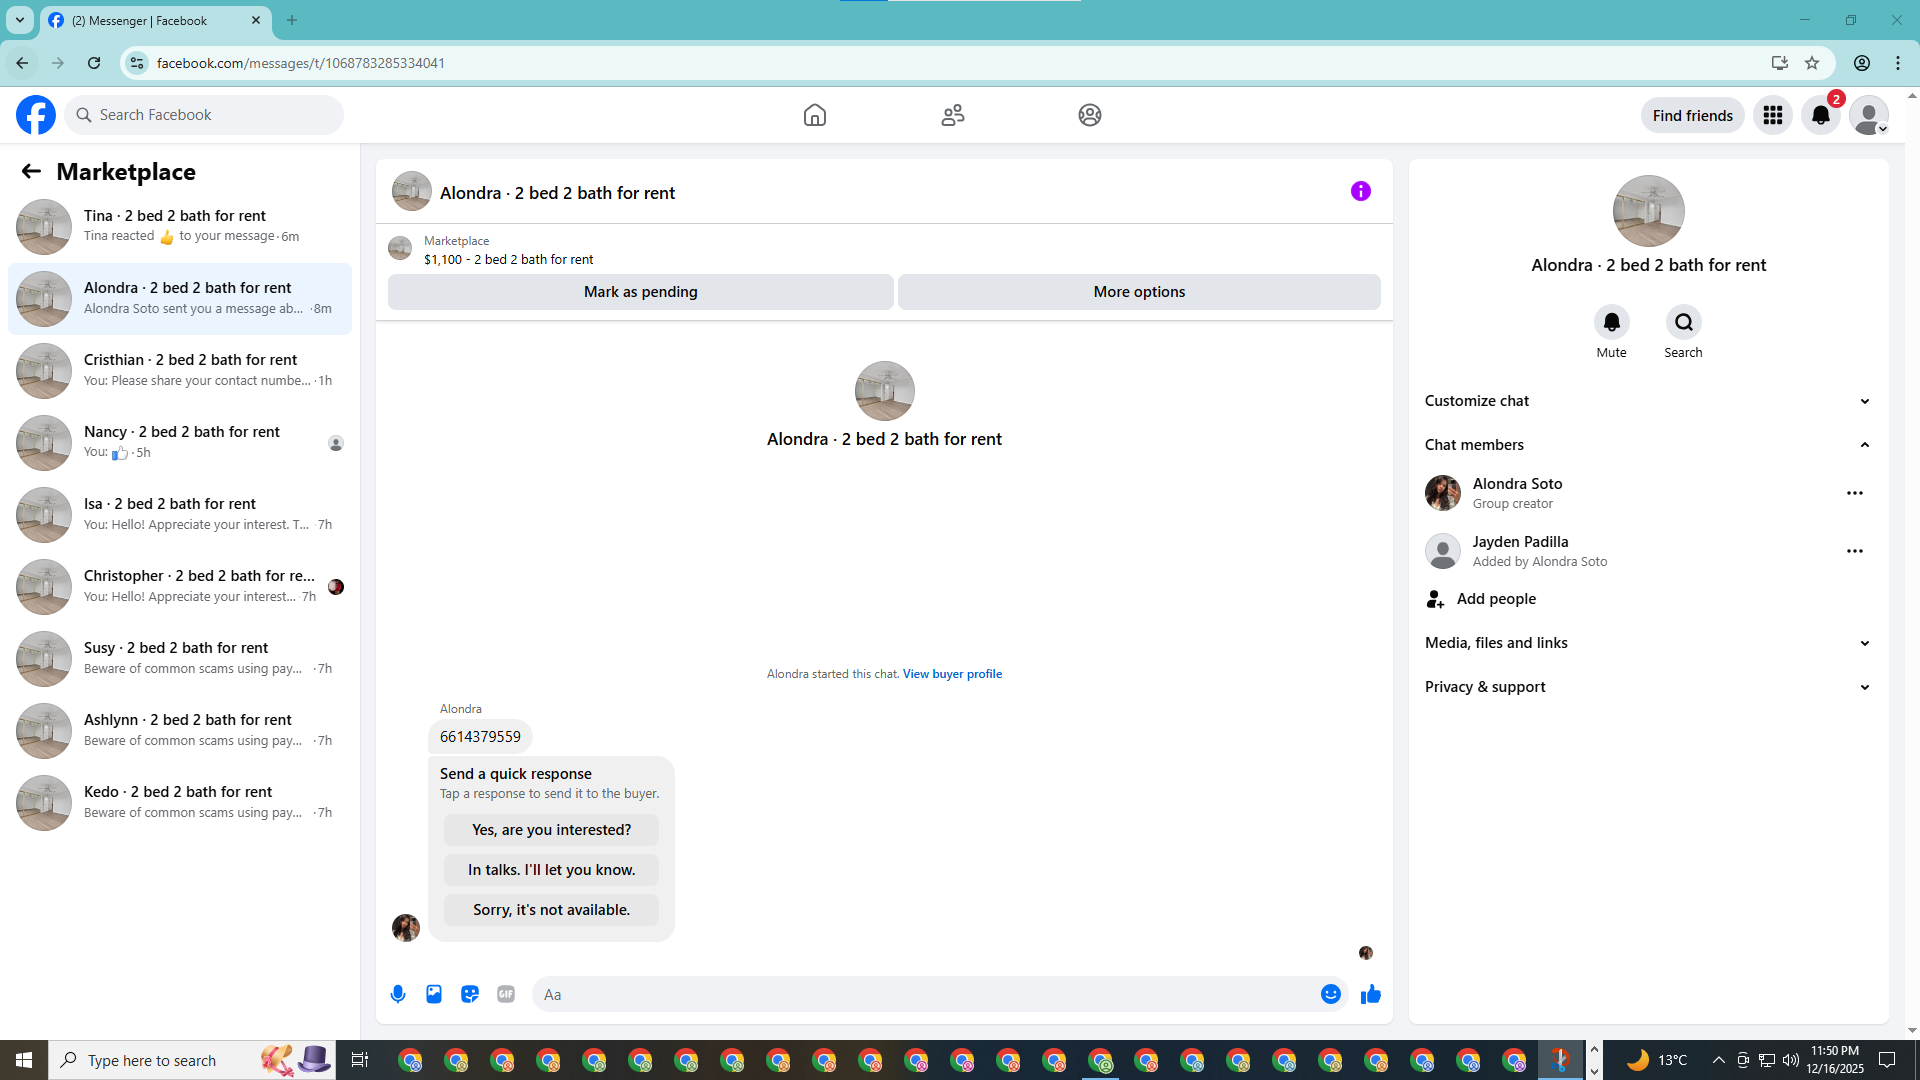Screen dimensions: 1920x1080
Task: Collapse Chat members section
Action: (1648, 445)
